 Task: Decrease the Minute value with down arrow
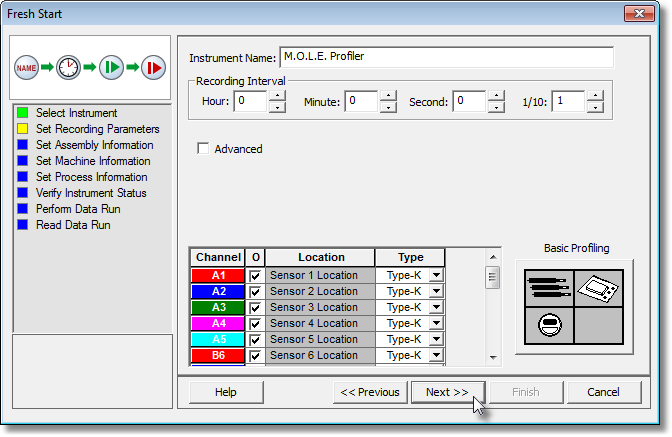pos(388,107)
